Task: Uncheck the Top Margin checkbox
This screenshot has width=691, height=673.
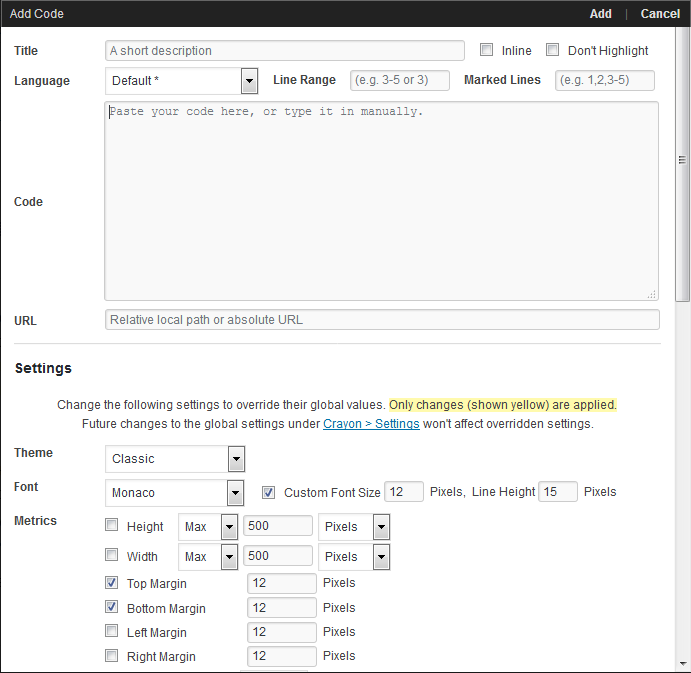Action: (x=111, y=582)
